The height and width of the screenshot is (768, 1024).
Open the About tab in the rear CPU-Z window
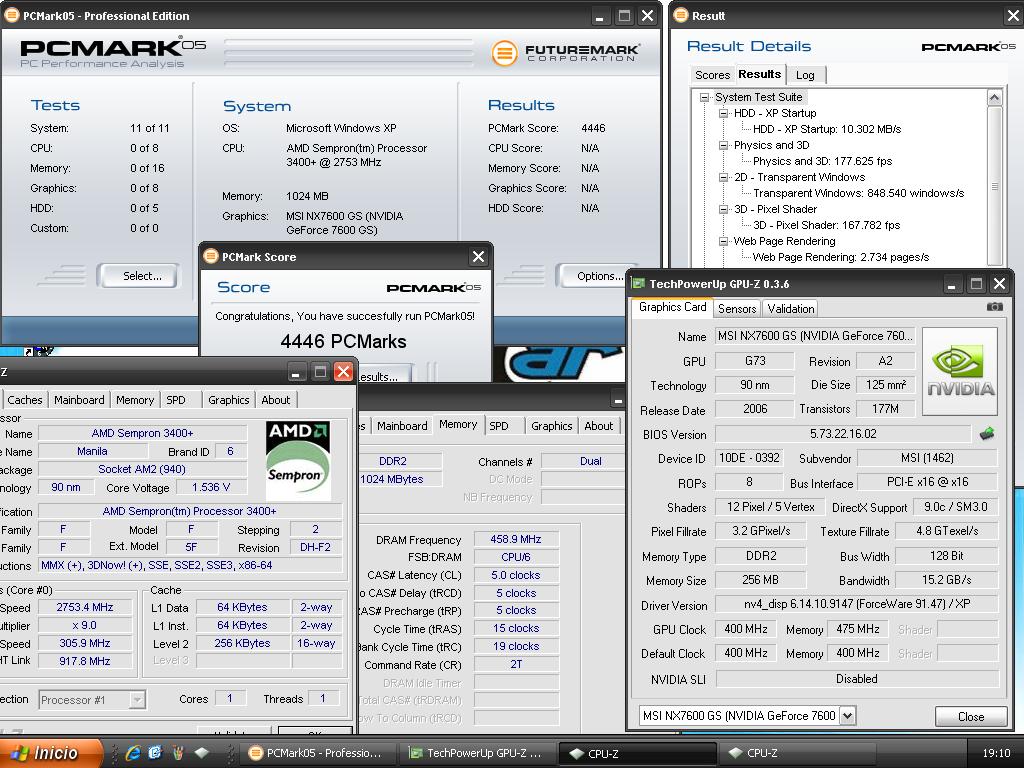598,426
